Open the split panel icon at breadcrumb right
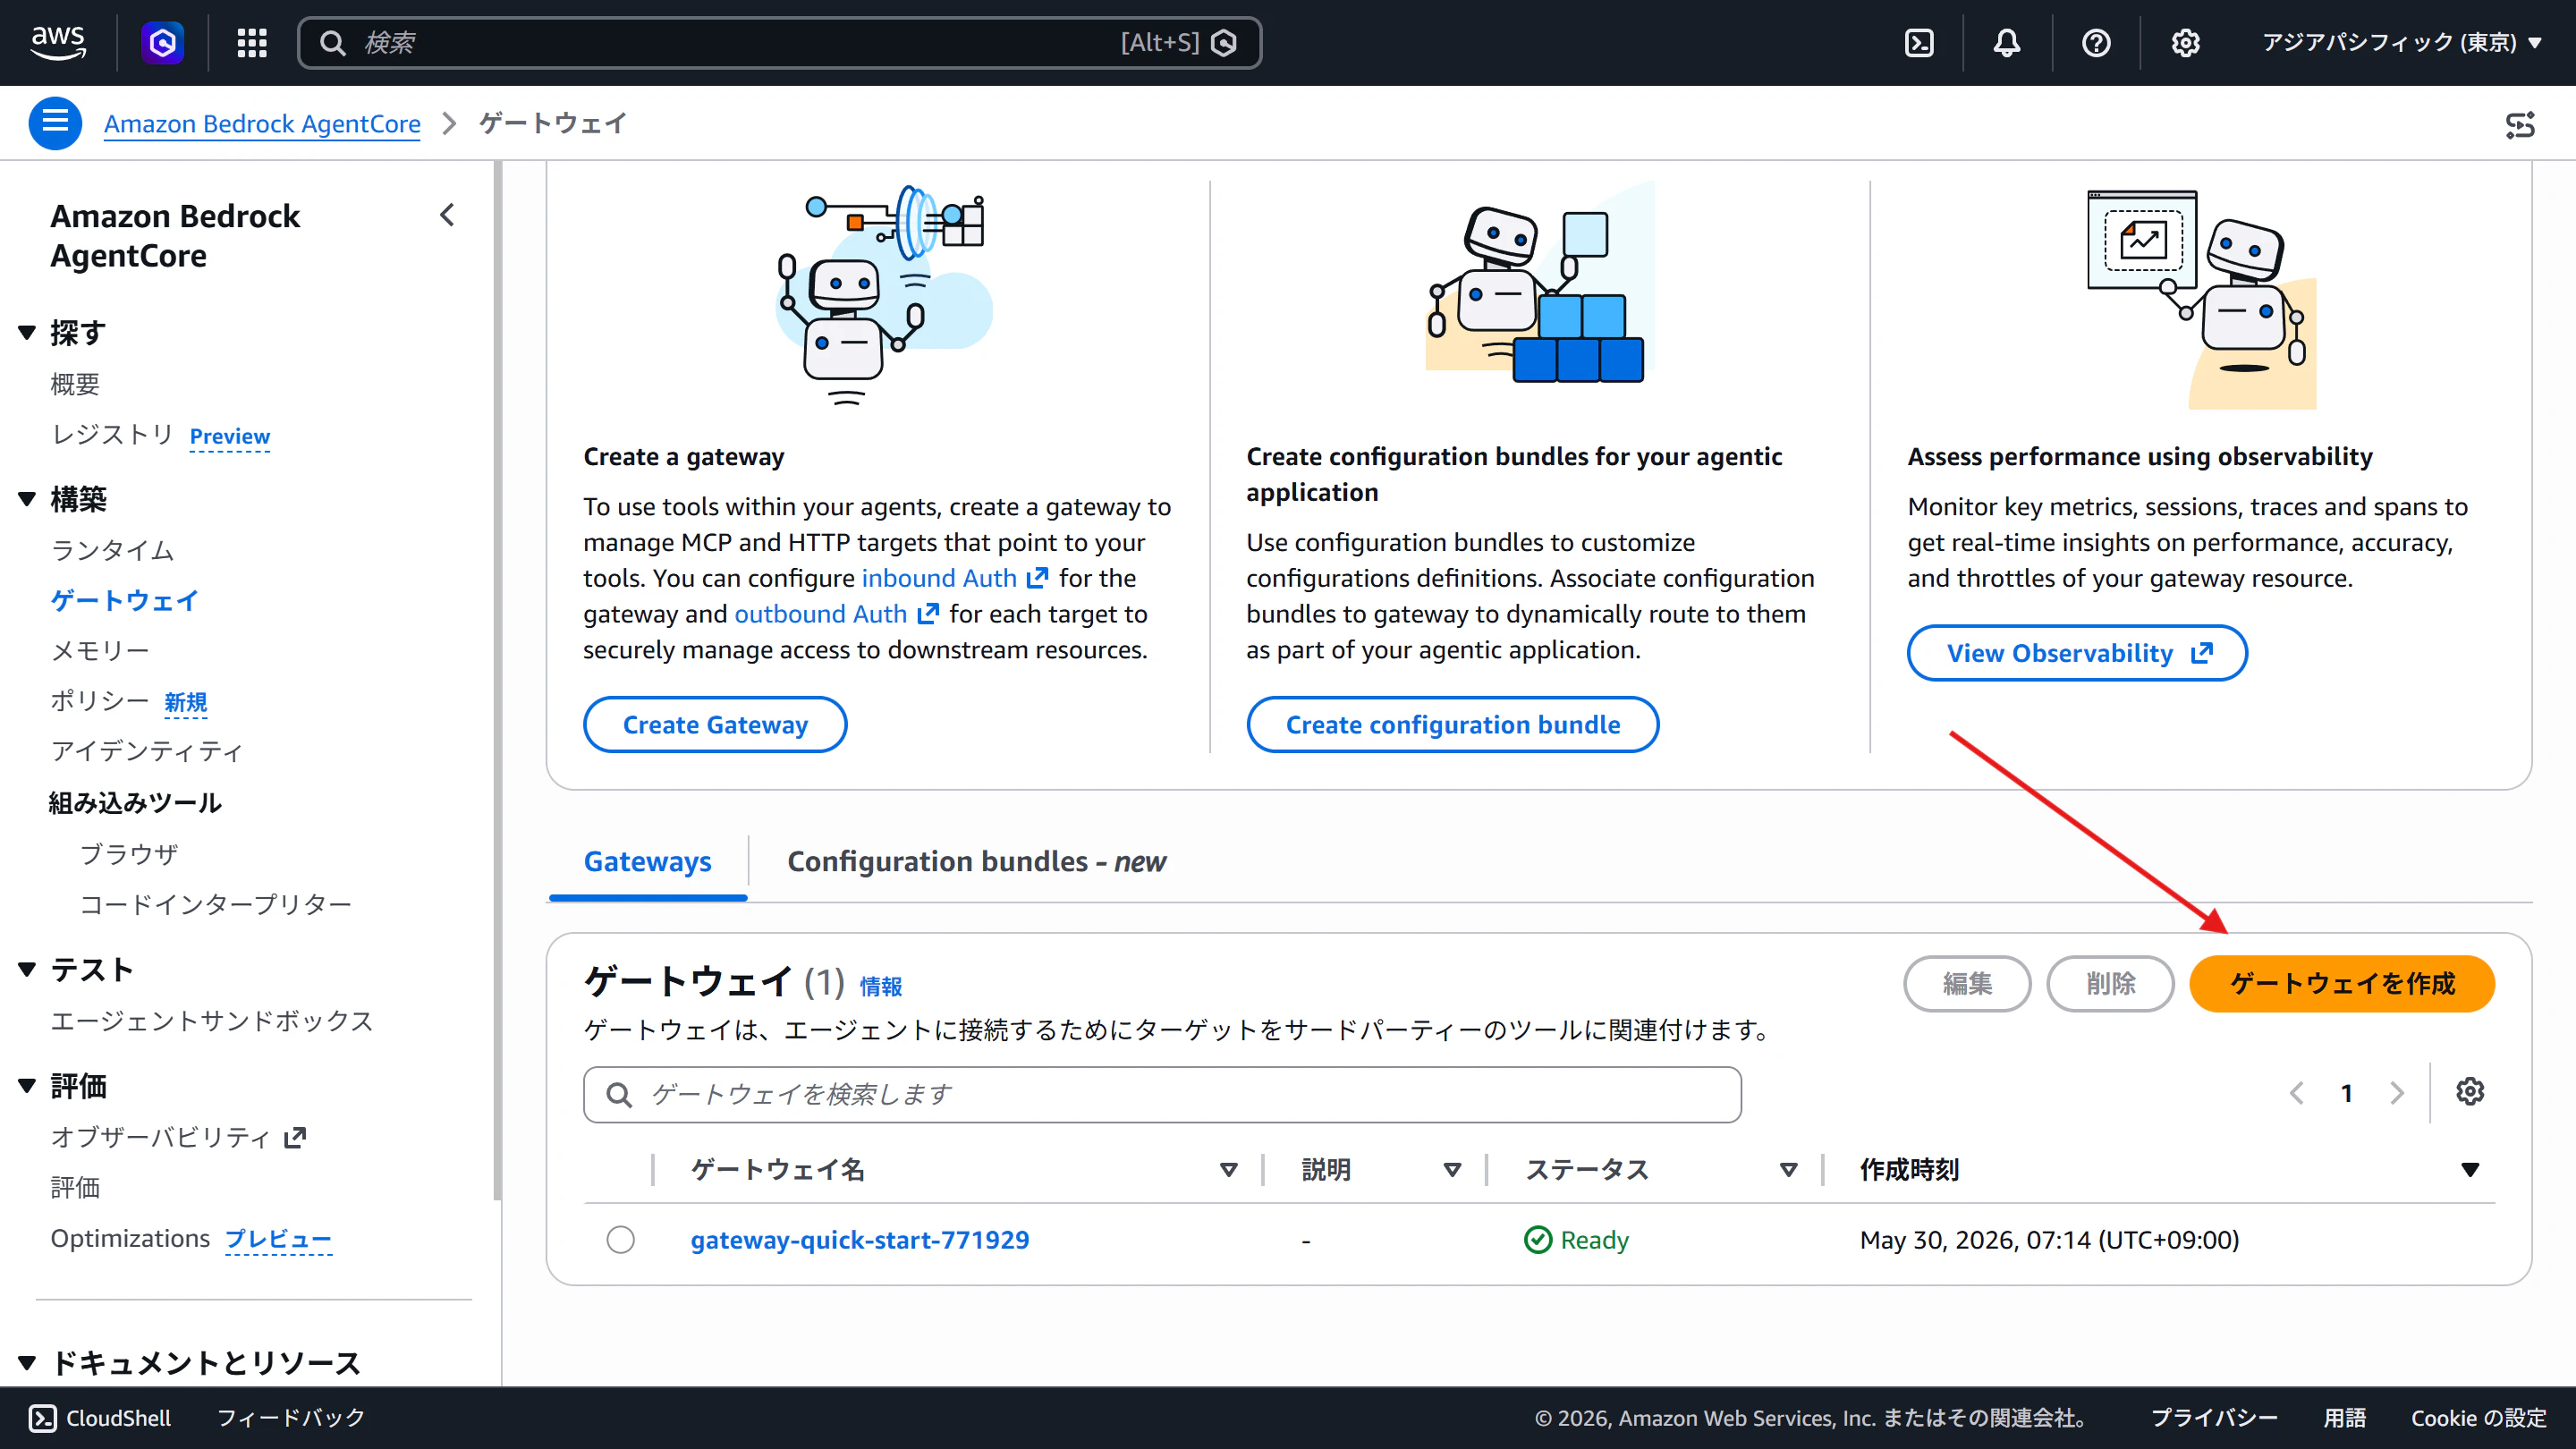 click(x=2520, y=124)
